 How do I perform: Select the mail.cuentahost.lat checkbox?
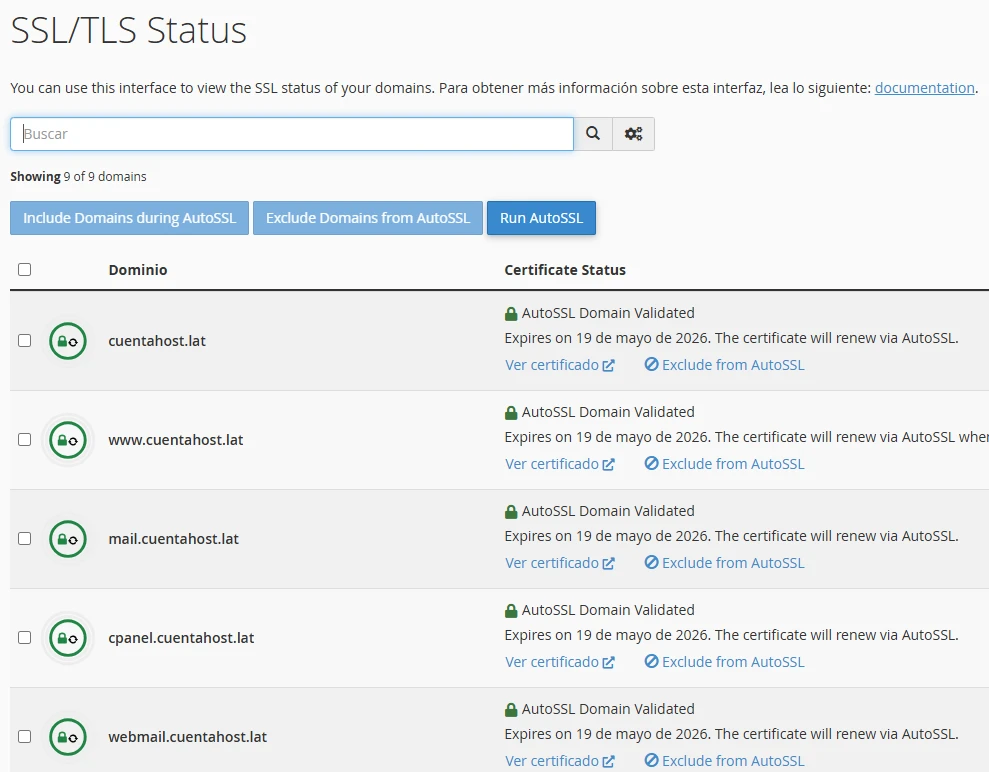pos(25,539)
